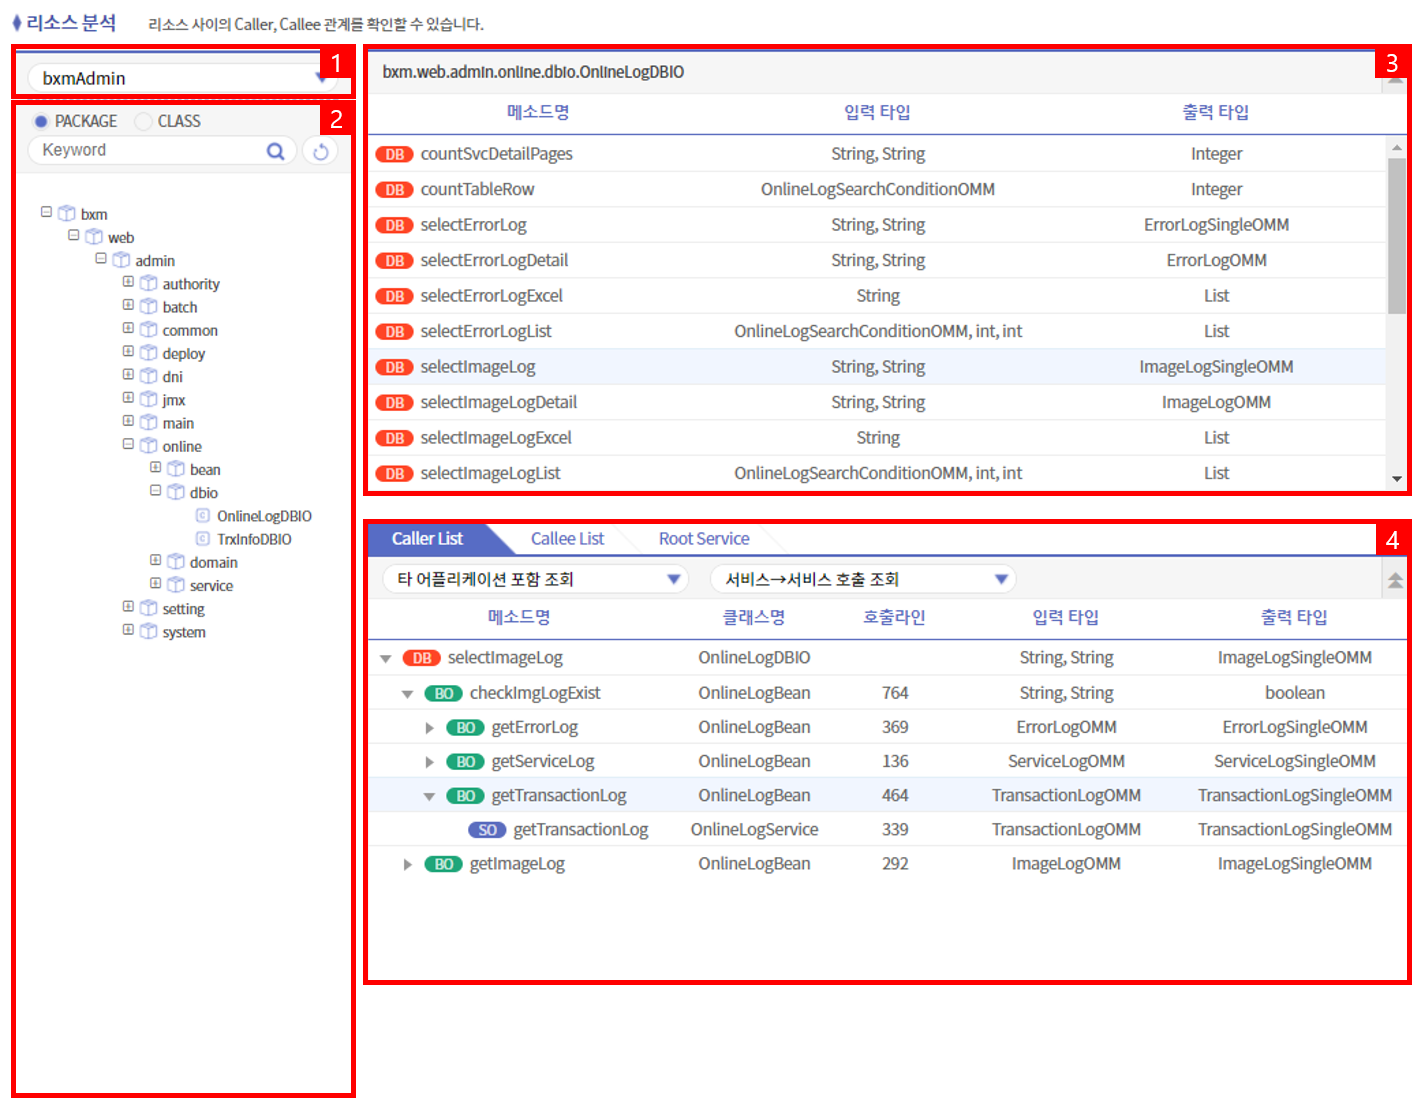Click the scrollbar up arrow in method table
Screen dimensions: 1421x1107
pyautogui.click(x=1396, y=148)
